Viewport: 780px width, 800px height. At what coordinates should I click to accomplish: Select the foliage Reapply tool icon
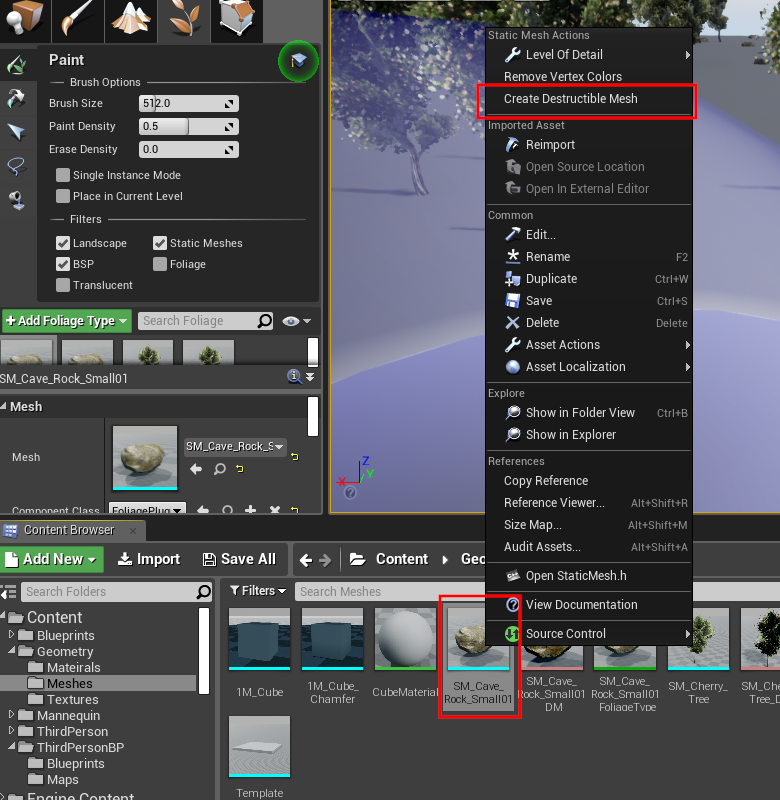16,98
